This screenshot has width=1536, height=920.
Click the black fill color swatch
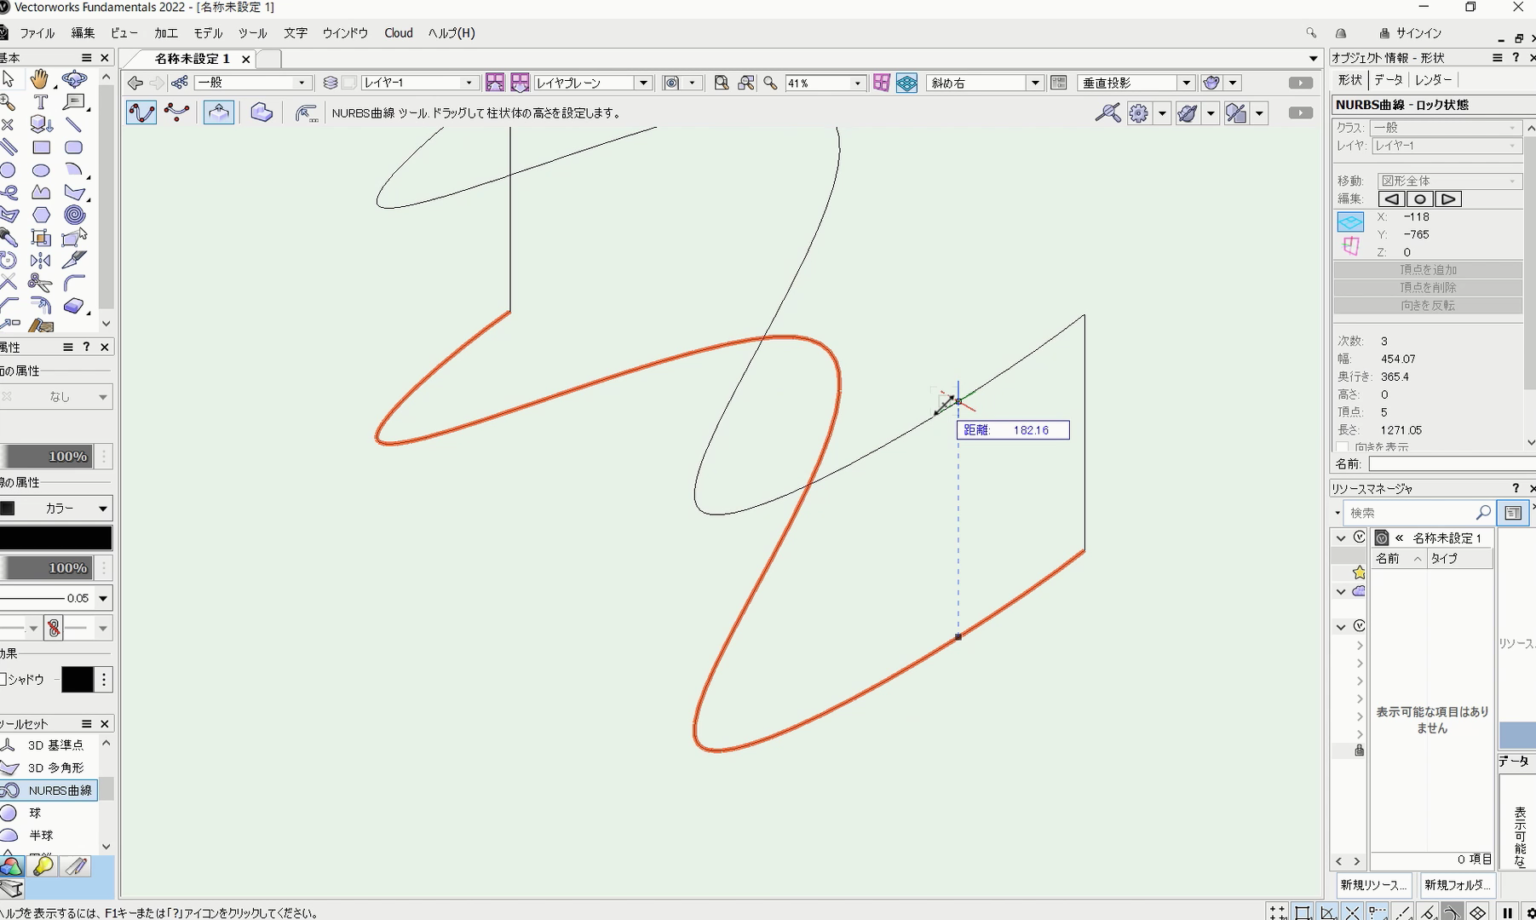(x=56, y=537)
